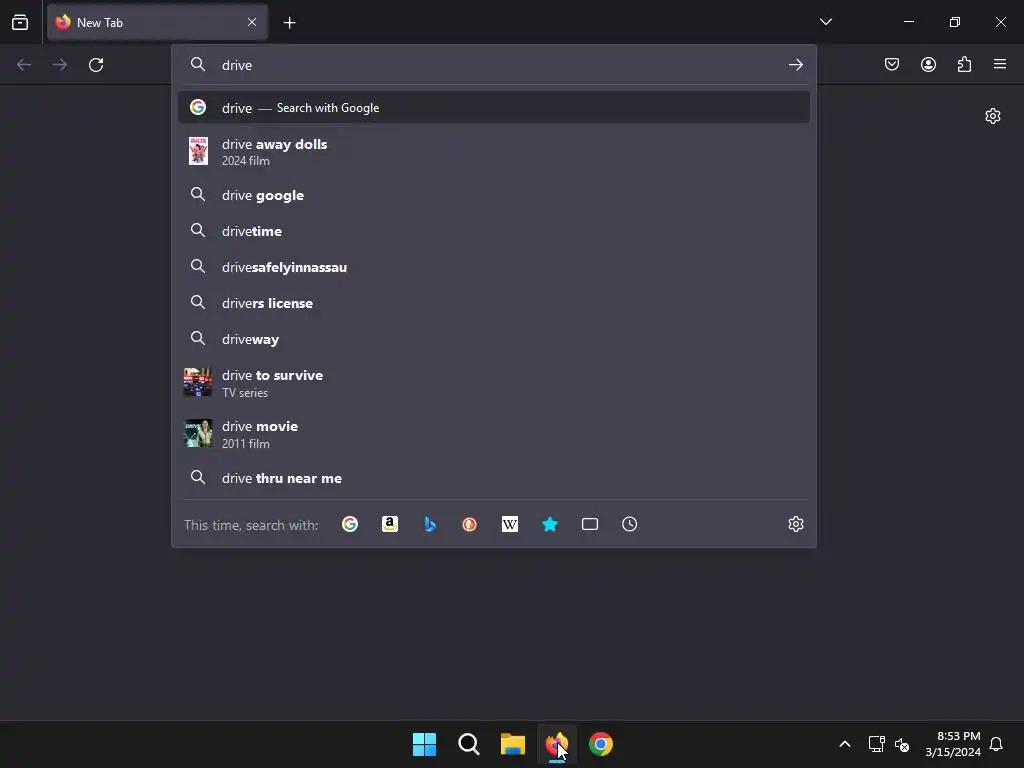
Task: Show hidden system tray icons
Action: click(x=844, y=744)
